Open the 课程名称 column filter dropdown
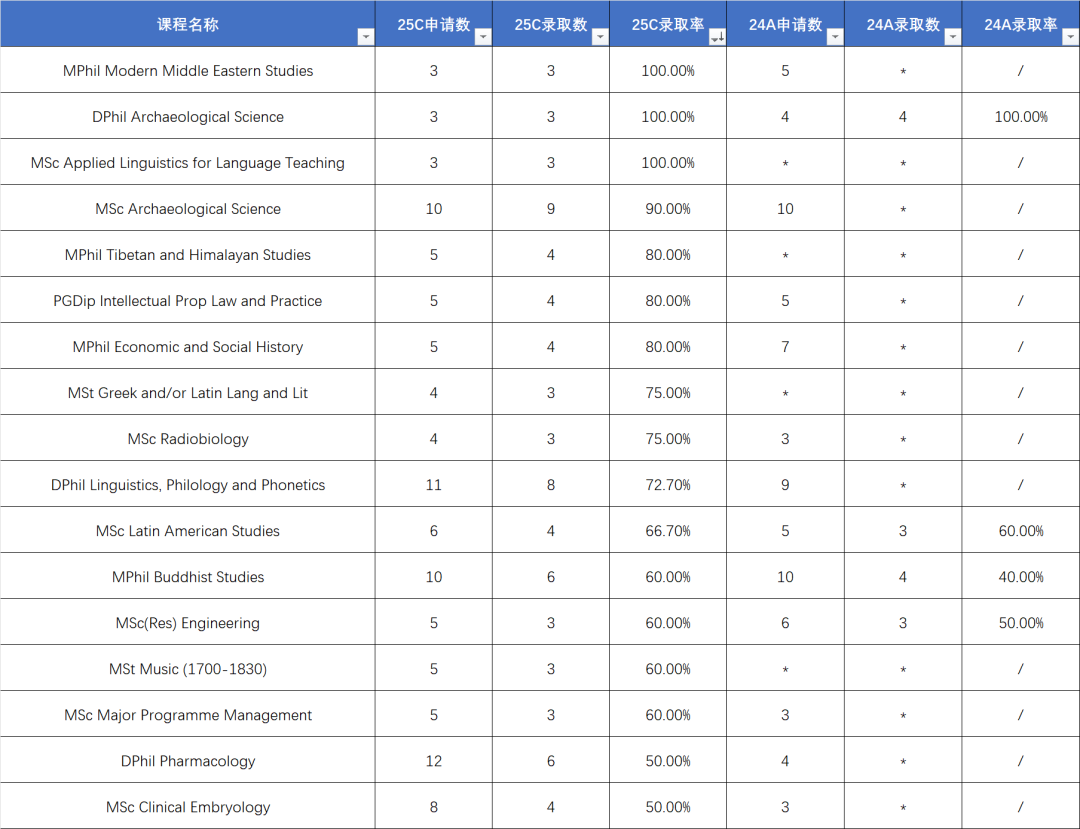Screen dimensions: 1080x829 point(365,37)
